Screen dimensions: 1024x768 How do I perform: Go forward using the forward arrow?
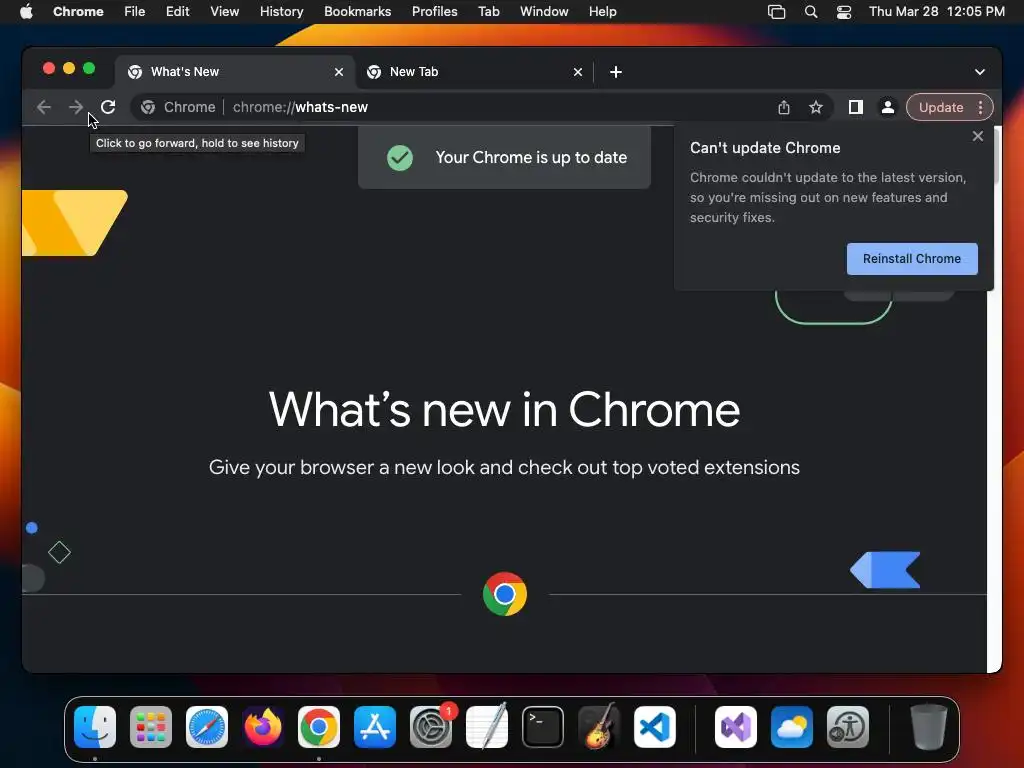(76, 107)
